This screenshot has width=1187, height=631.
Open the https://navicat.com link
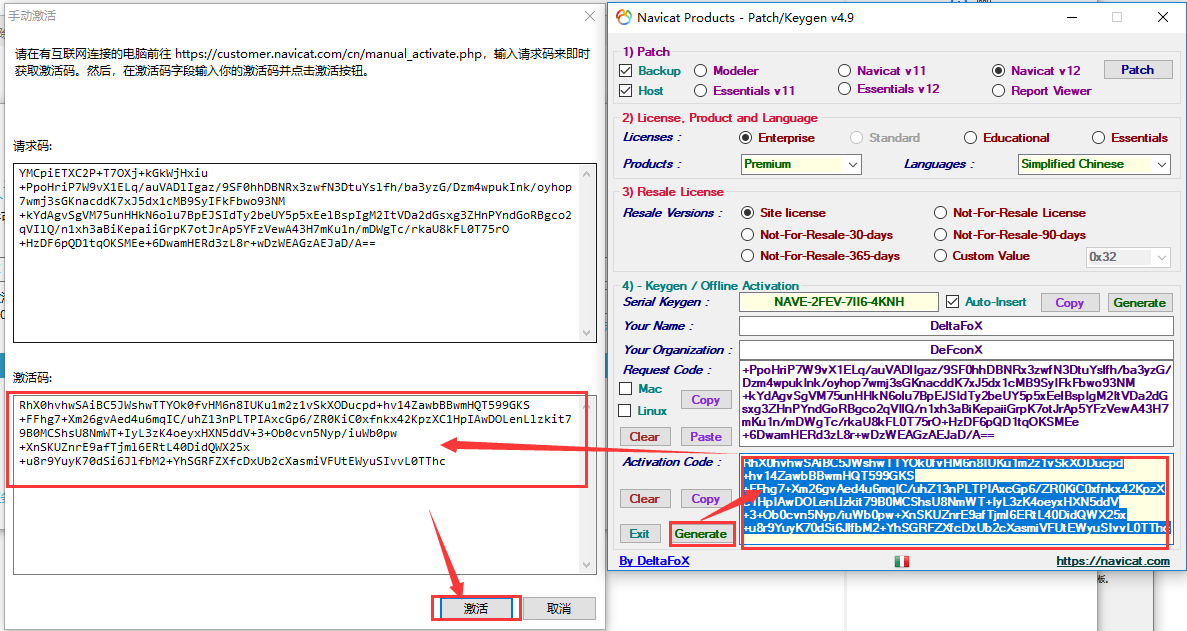[1113, 561]
